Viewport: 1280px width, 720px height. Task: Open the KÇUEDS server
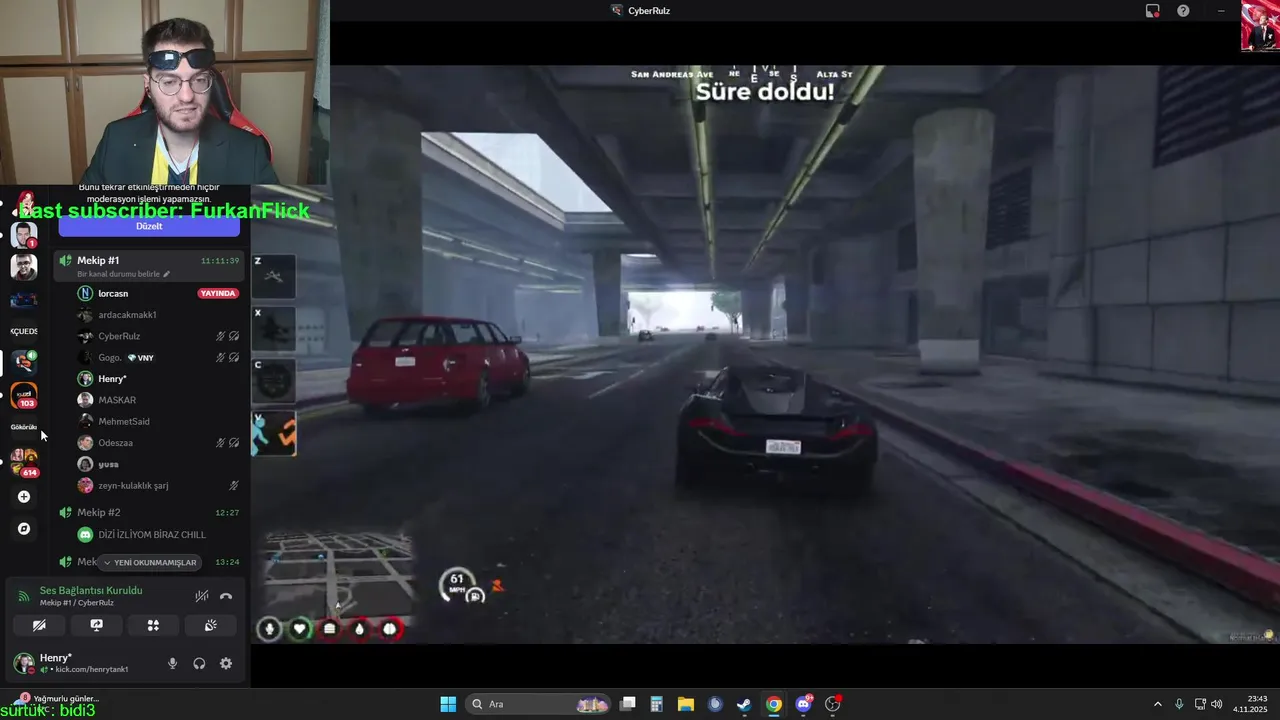tap(24, 331)
